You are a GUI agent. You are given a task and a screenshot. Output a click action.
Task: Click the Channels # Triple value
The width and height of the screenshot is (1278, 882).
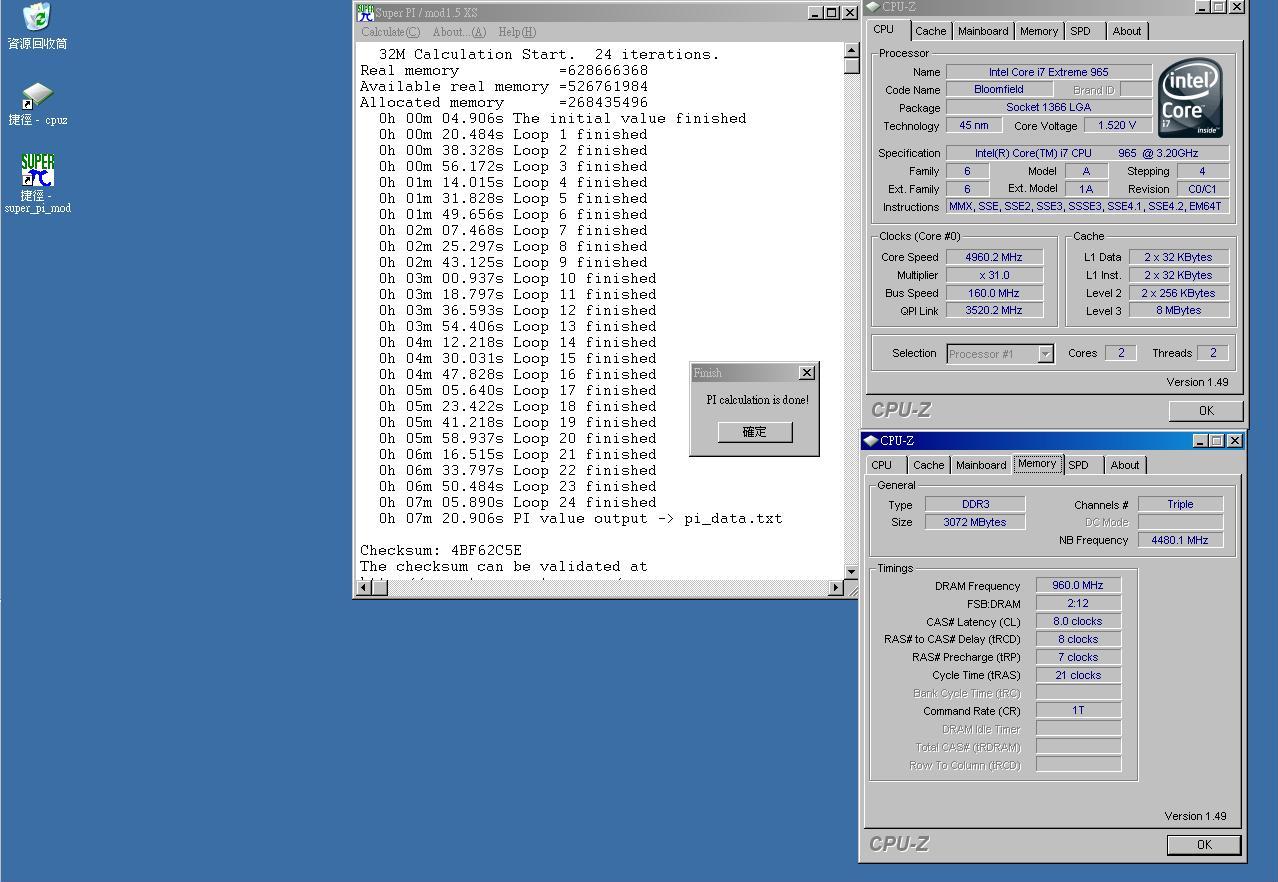click(x=1180, y=505)
